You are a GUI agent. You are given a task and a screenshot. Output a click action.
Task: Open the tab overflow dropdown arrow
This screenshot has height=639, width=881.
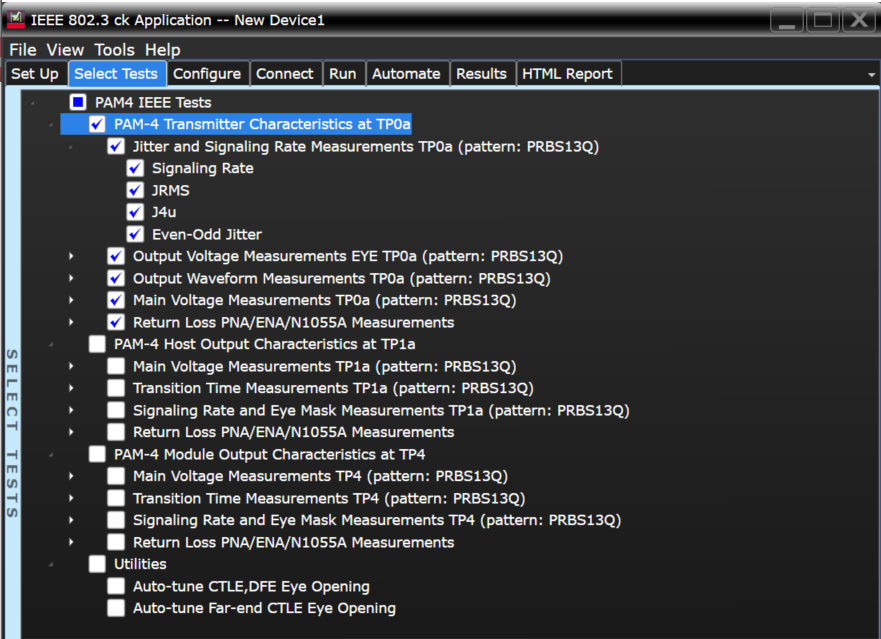click(x=872, y=75)
